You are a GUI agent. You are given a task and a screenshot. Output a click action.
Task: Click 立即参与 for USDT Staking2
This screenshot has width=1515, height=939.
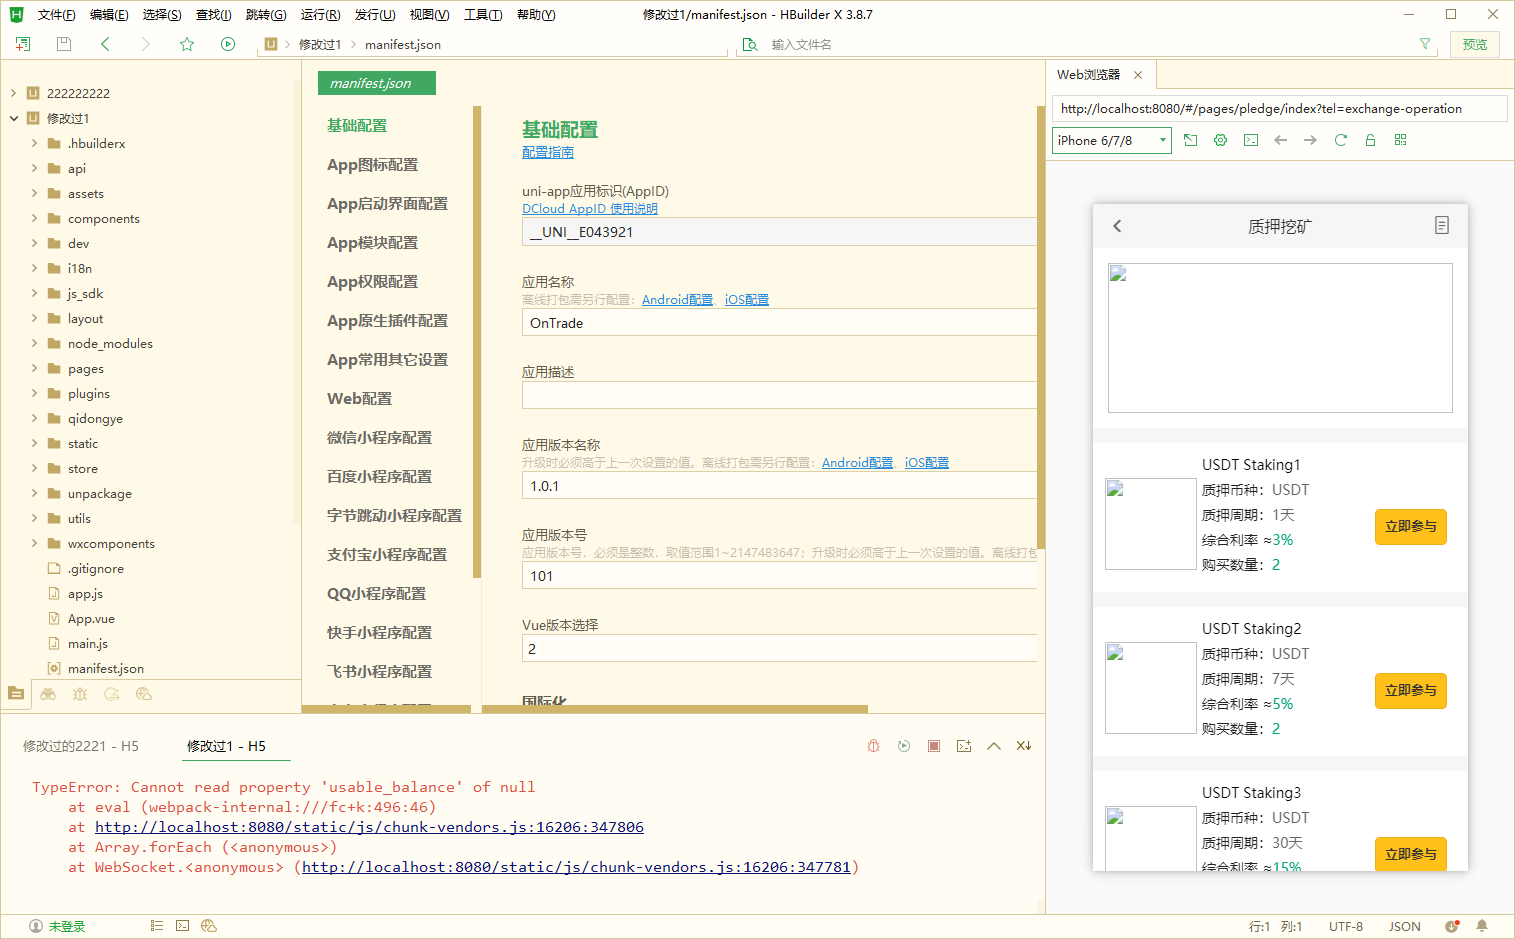click(x=1411, y=691)
